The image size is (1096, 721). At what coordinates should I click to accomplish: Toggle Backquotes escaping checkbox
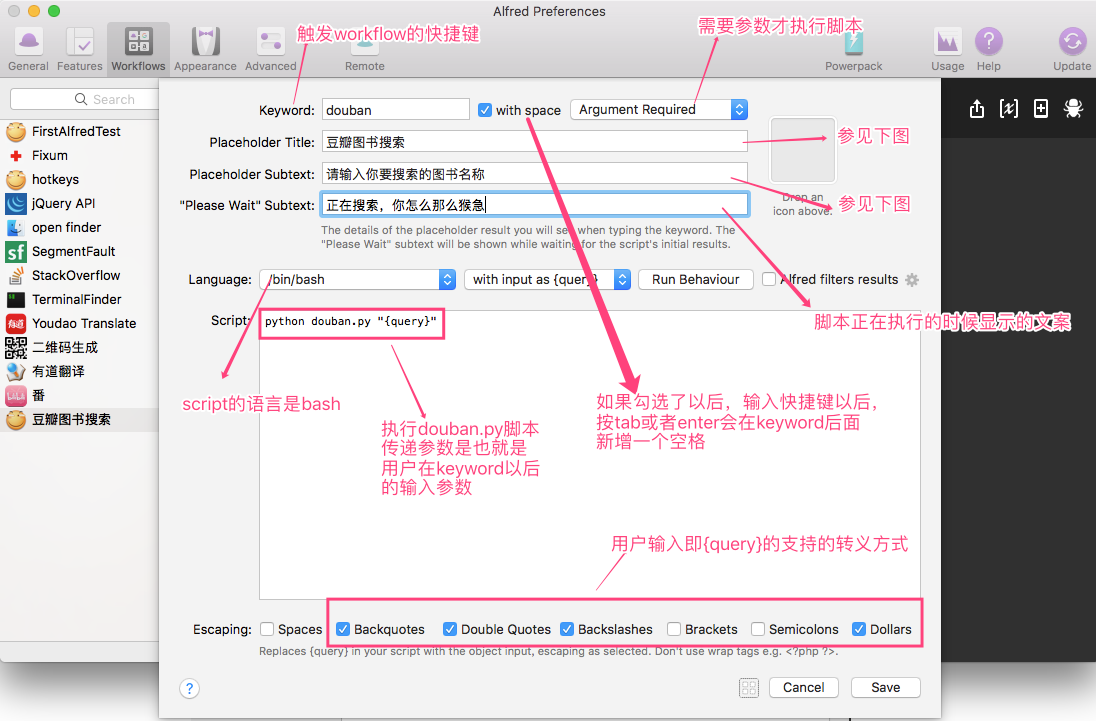[343, 629]
